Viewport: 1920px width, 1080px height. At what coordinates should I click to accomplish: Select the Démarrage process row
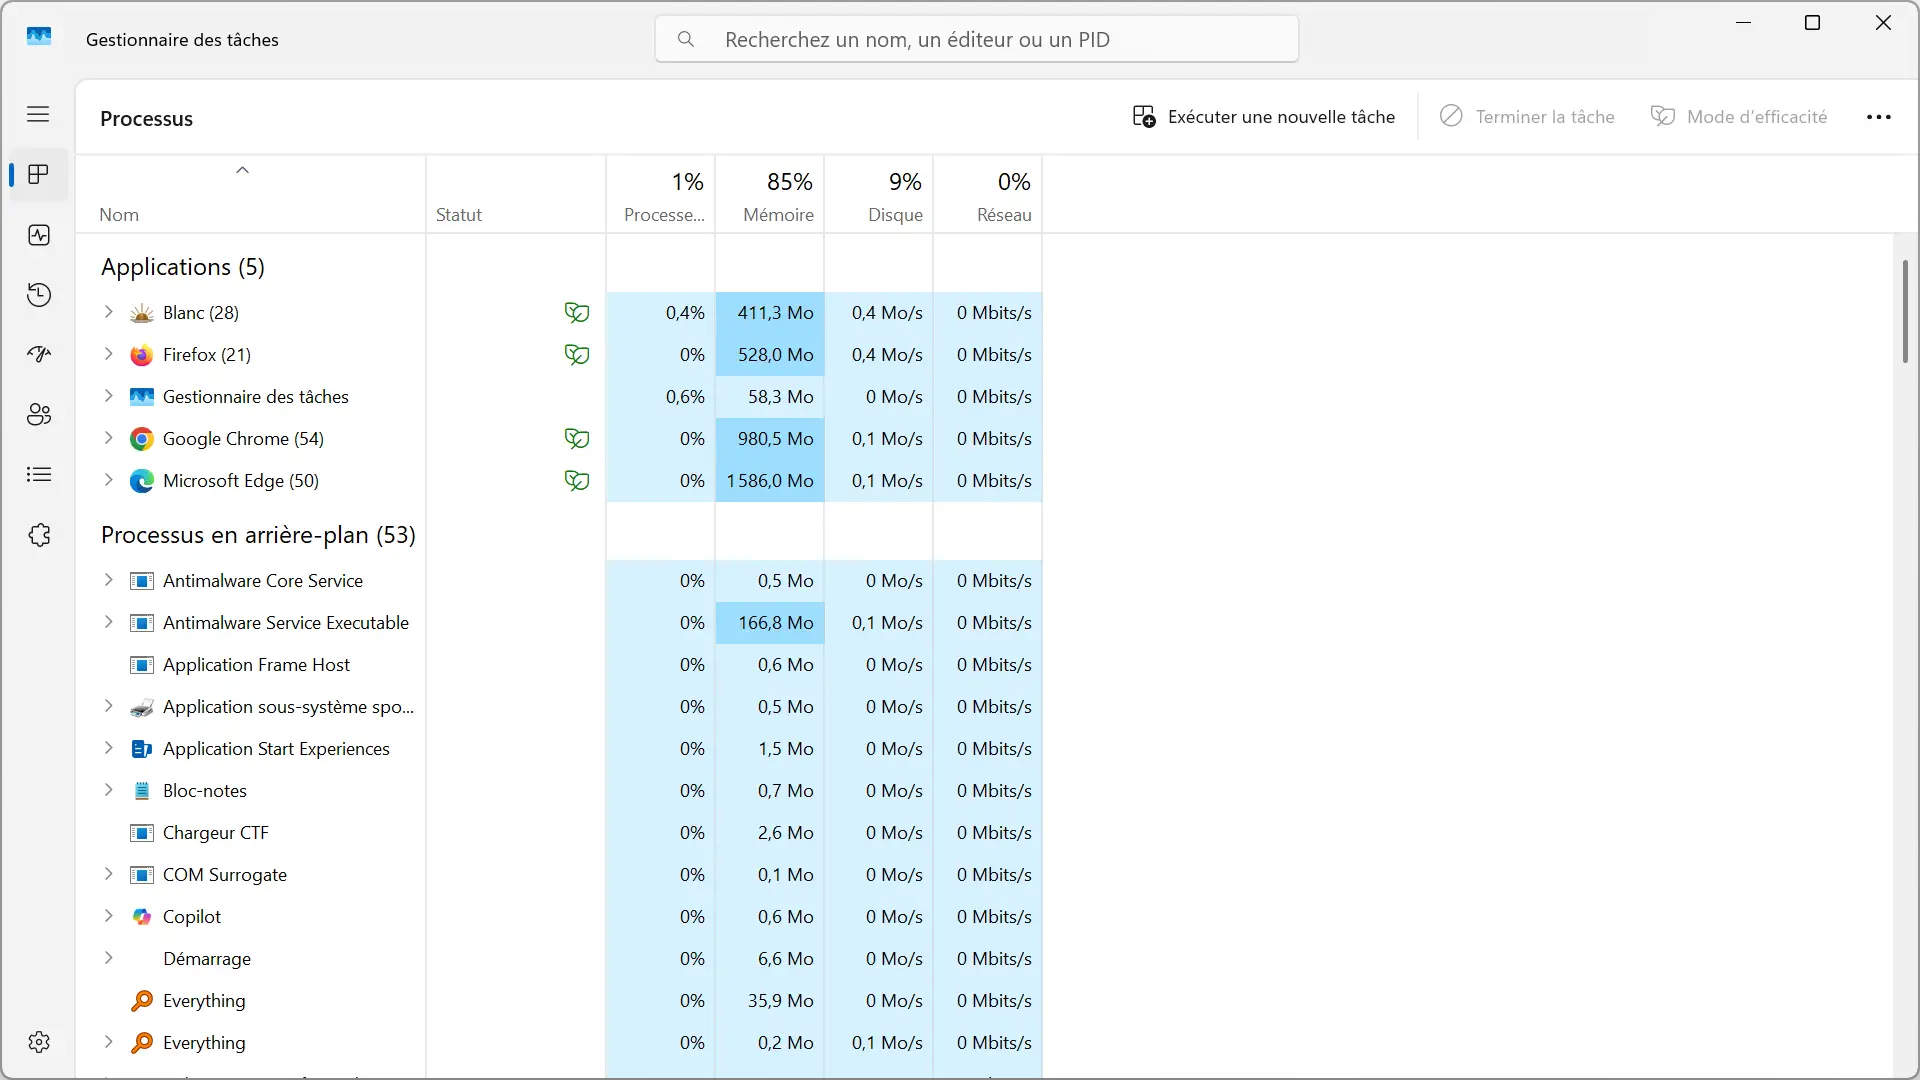coord(559,959)
